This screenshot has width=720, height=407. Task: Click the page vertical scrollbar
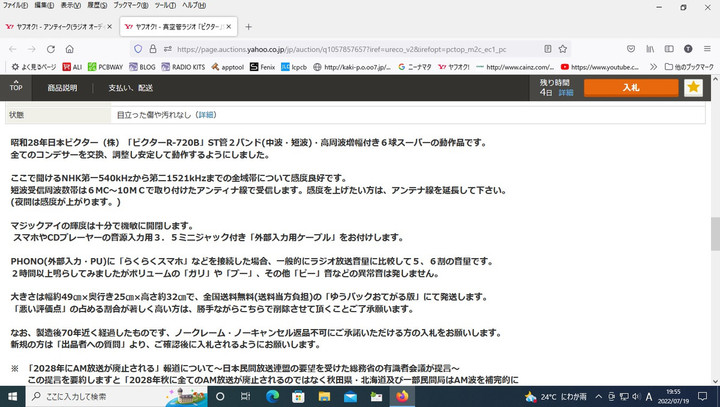[x=714, y=230]
